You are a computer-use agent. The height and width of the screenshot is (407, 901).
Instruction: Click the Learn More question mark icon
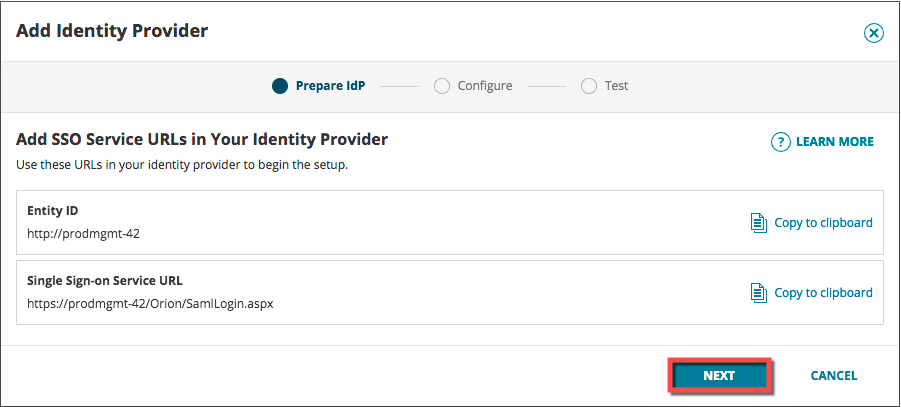pyautogui.click(x=781, y=142)
